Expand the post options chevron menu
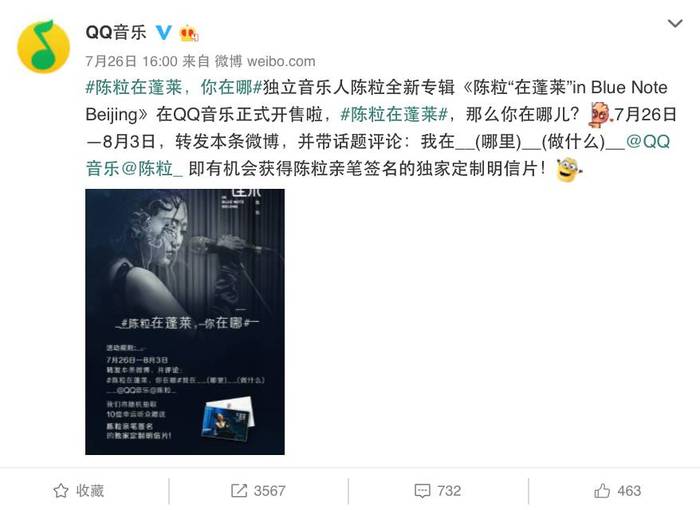The width and height of the screenshot is (700, 510). click(675, 23)
